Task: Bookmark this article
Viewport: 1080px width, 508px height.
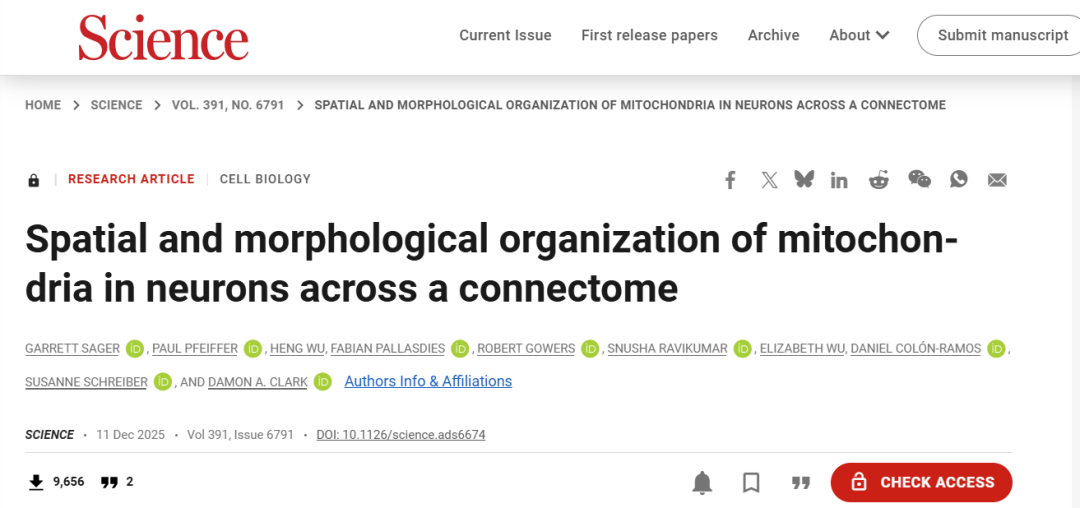Action: [751, 483]
